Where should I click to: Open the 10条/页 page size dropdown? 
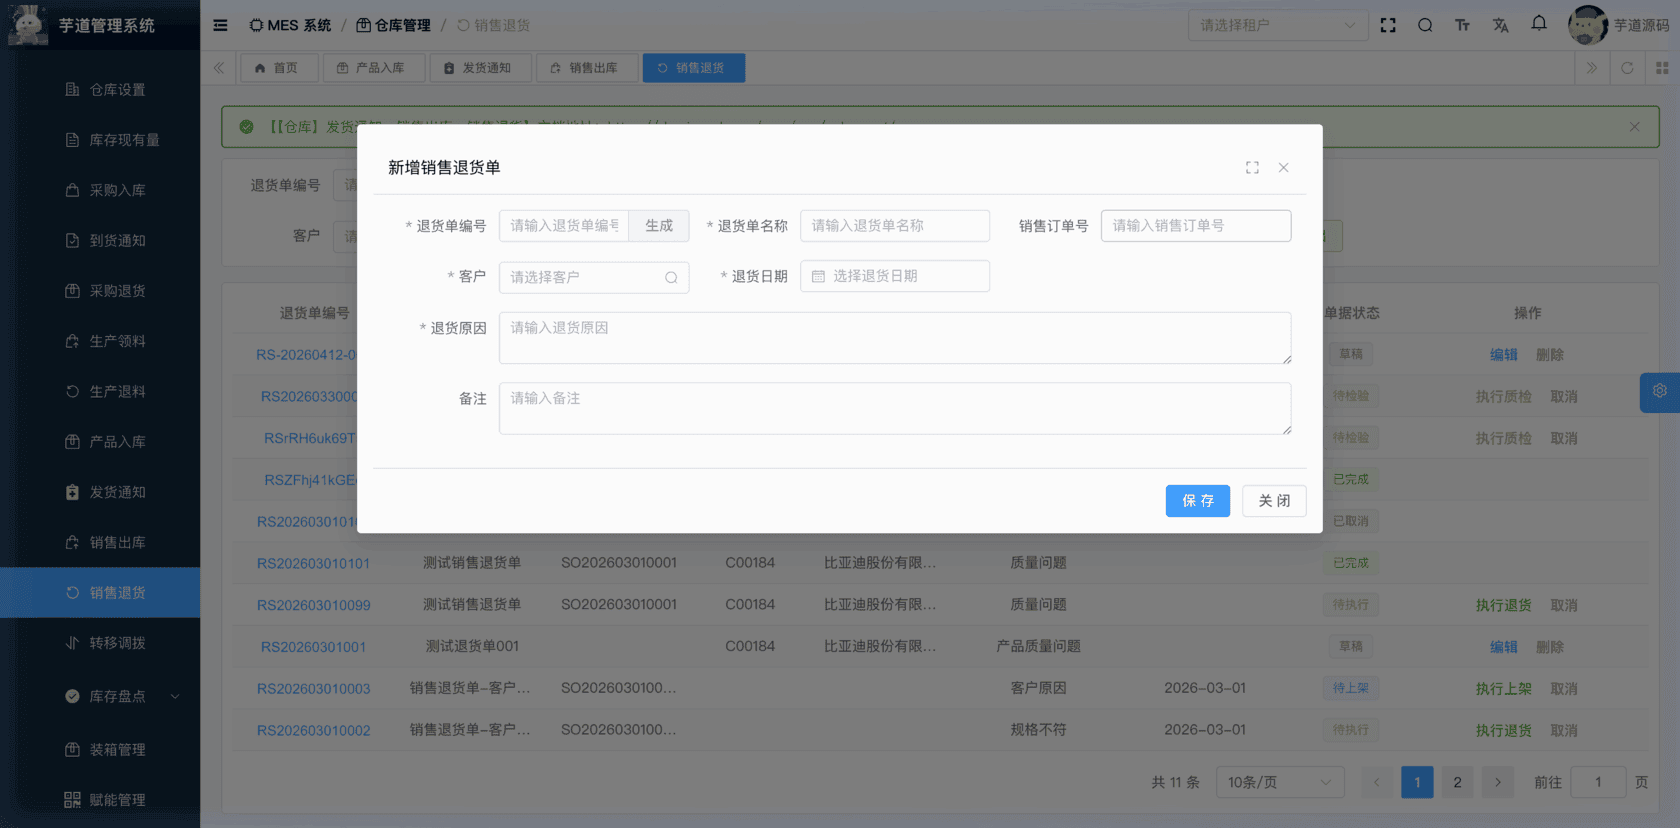coord(1280,782)
